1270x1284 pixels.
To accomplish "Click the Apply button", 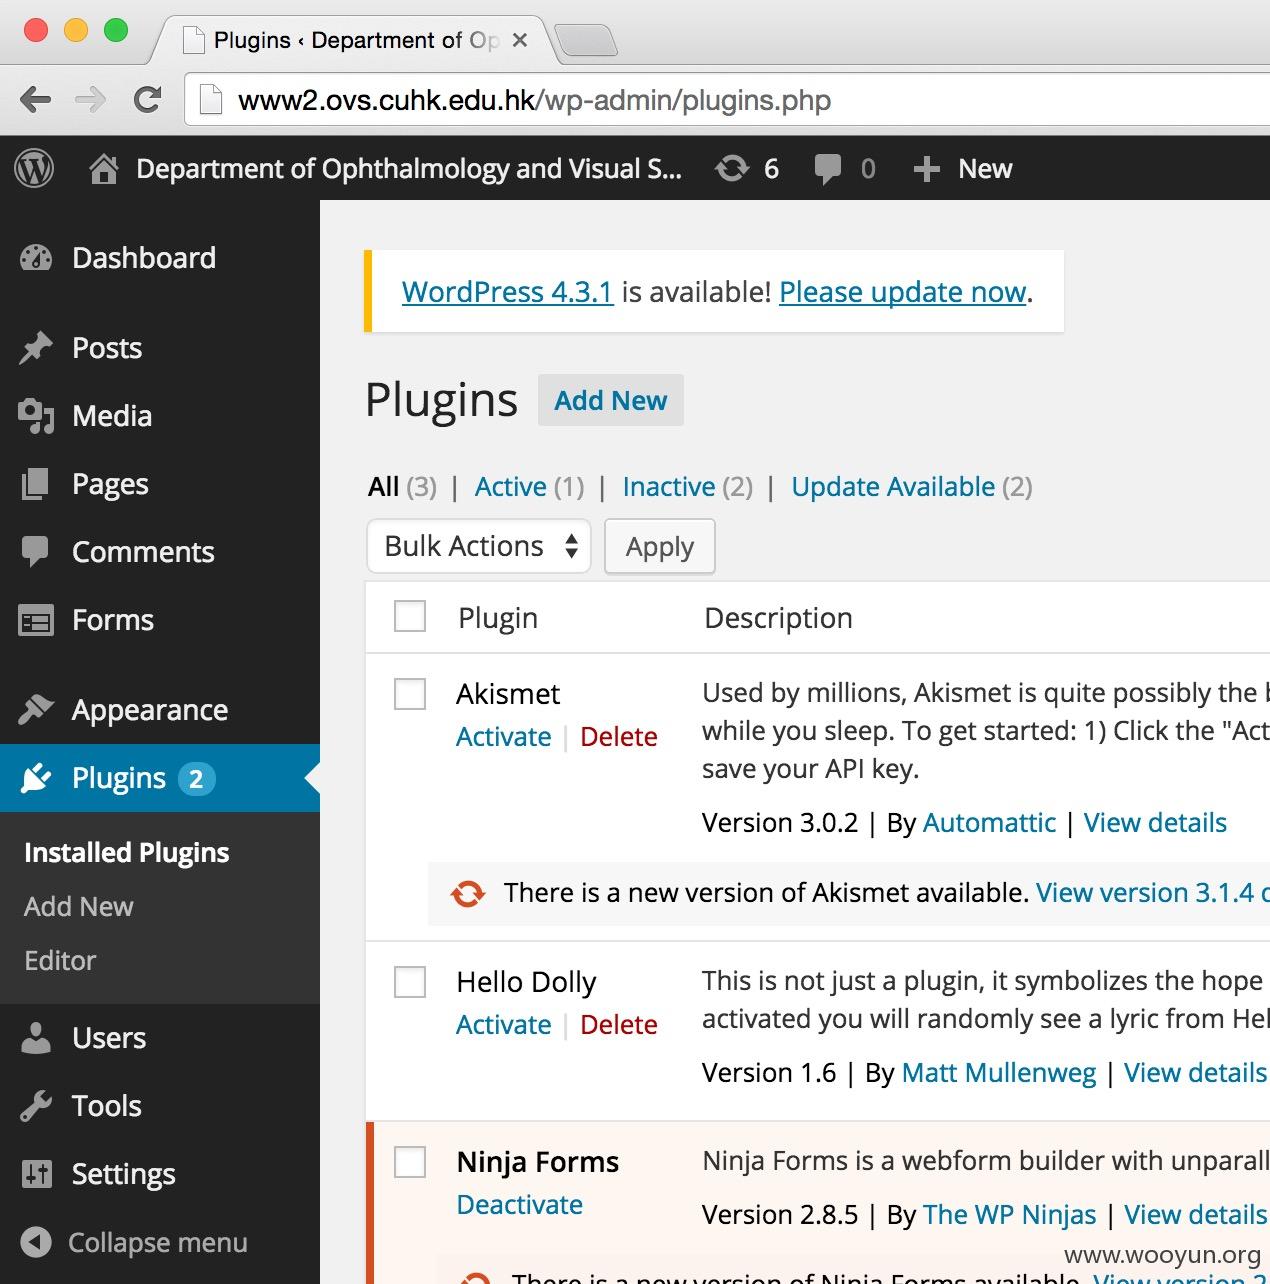I will 660,547.
